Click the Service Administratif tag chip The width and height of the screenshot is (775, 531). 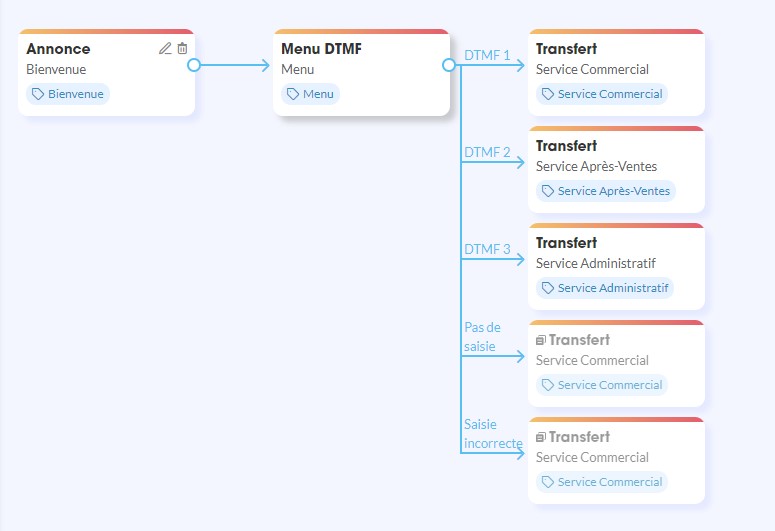tap(604, 288)
